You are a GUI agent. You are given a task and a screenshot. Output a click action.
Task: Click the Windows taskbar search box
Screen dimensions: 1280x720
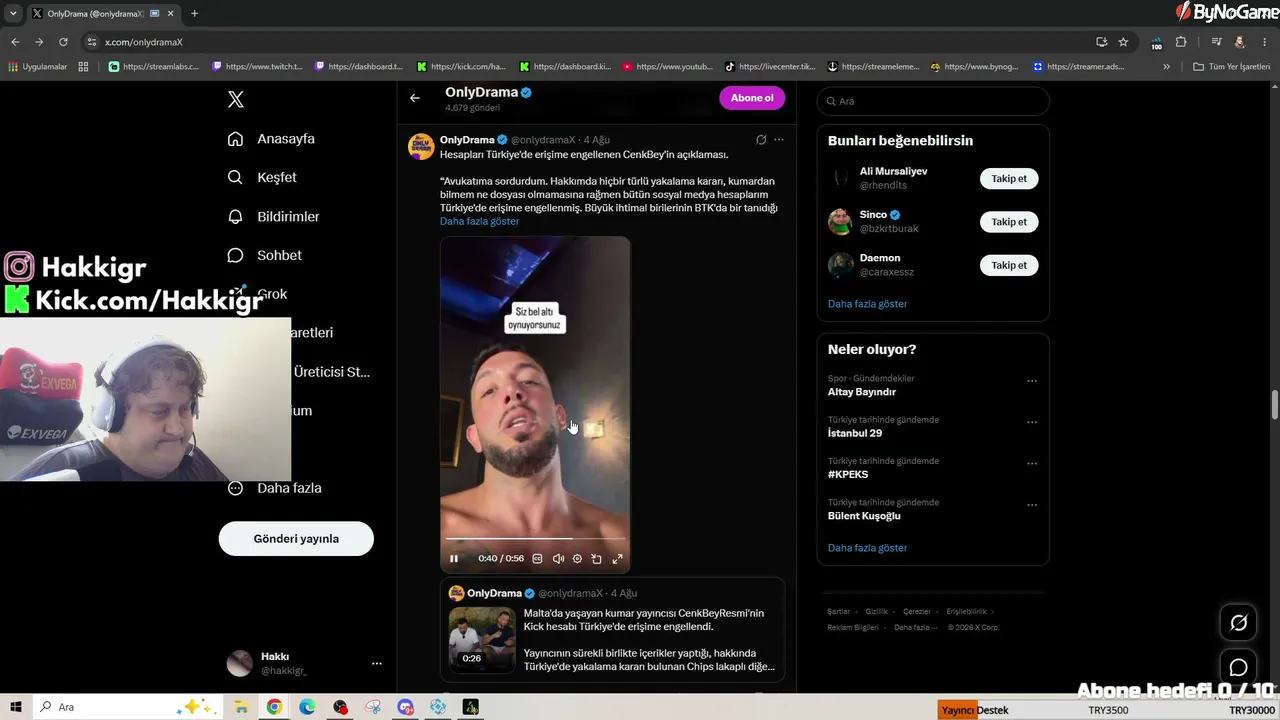[127, 707]
